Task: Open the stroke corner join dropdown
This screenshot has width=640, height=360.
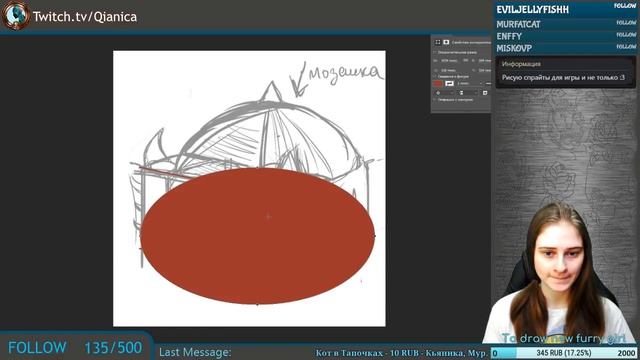Action: 485,93
